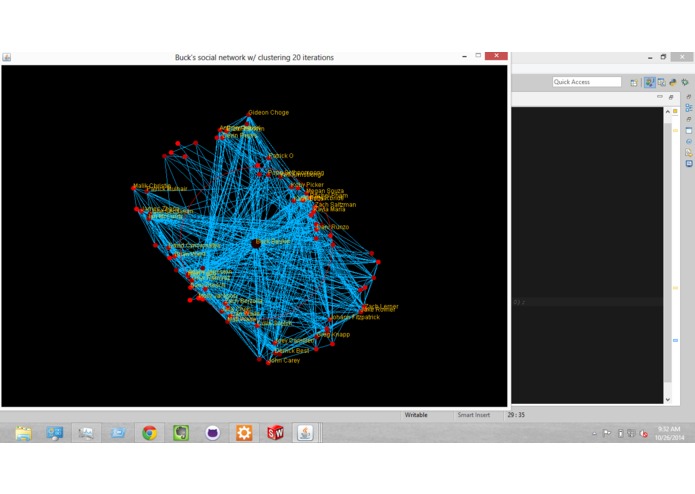The image size is (695, 494).
Task: Click the Zach Saltzman node label
Action: (x=335, y=205)
